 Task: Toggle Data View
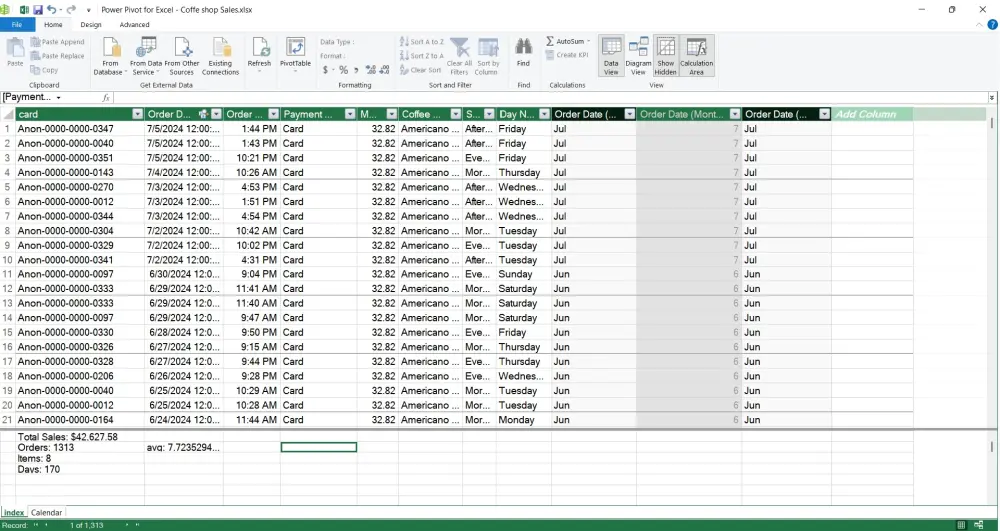coord(611,56)
